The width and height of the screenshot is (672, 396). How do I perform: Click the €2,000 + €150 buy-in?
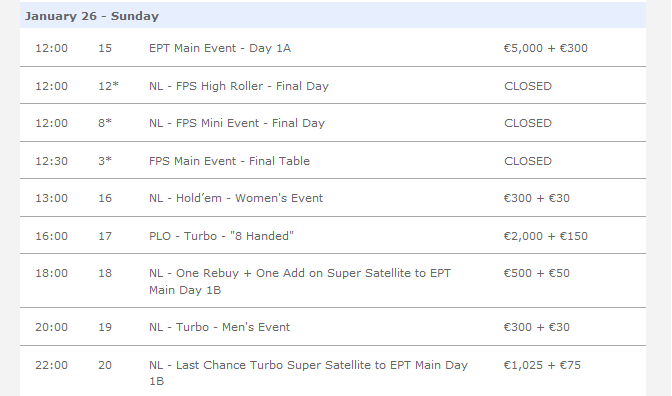point(546,236)
